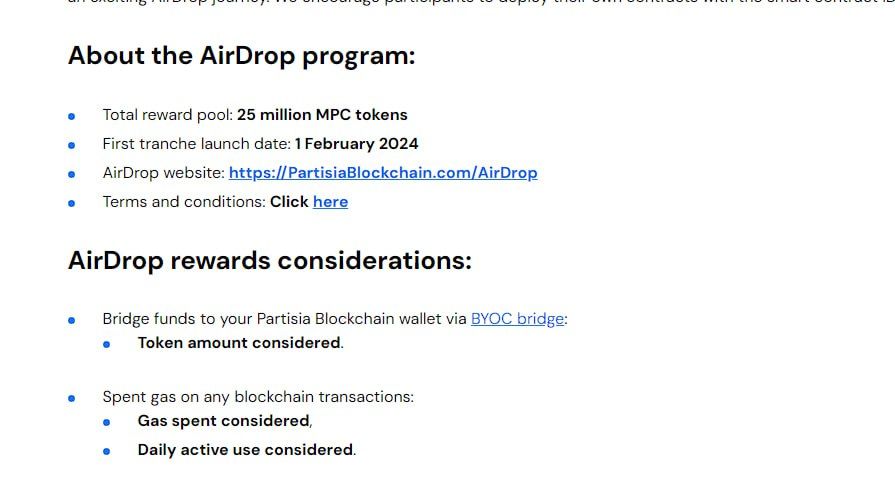The image size is (895, 483).
Task: Click the bullet beside "Terms and conditions"
Action: tap(71, 203)
